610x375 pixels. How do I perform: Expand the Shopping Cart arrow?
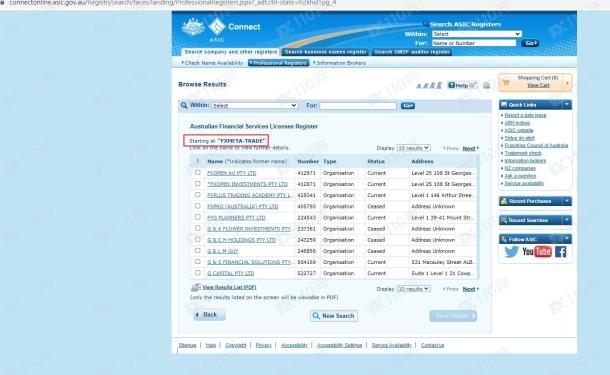tap(567, 83)
